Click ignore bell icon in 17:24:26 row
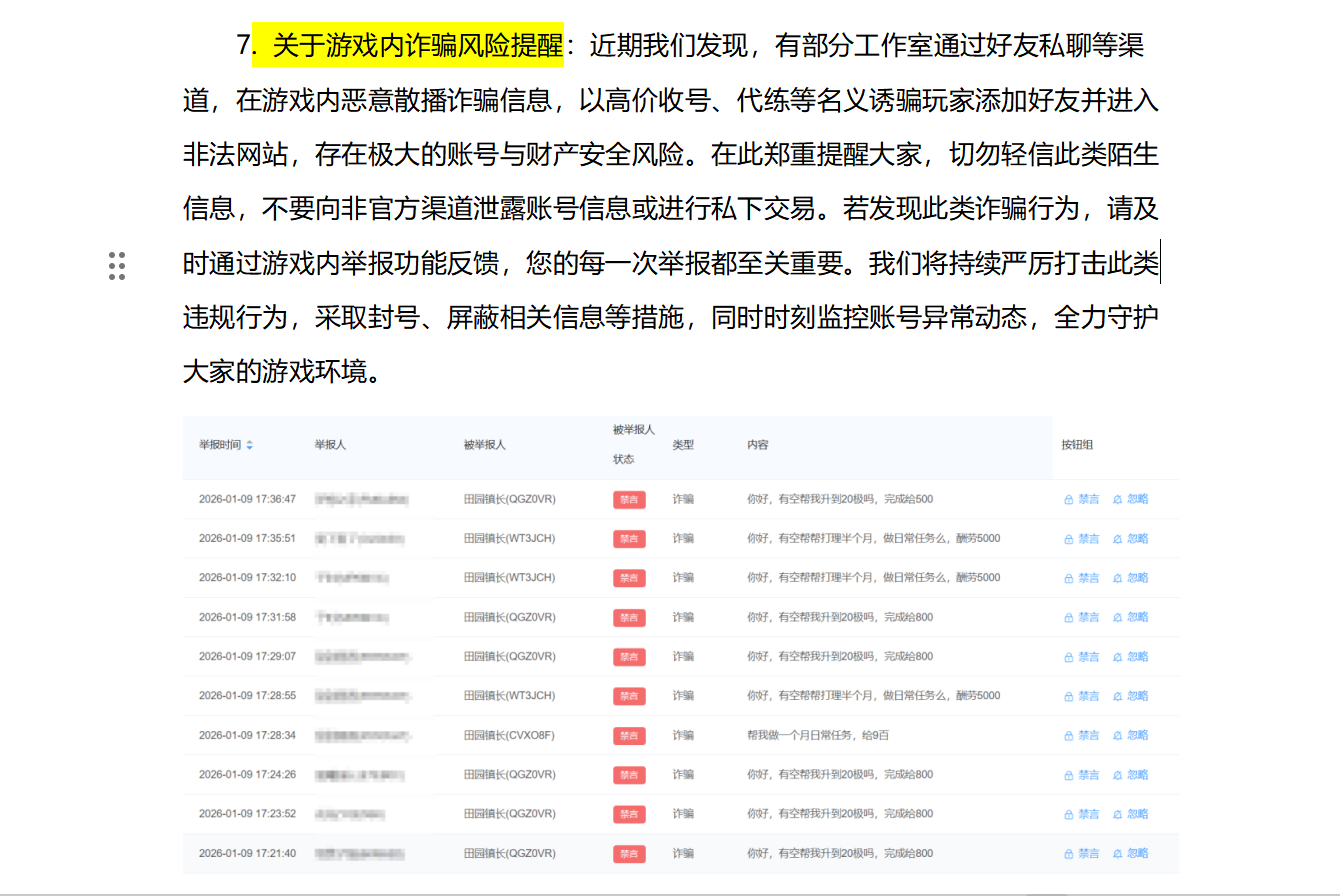This screenshot has width=1340, height=896. [1118, 775]
